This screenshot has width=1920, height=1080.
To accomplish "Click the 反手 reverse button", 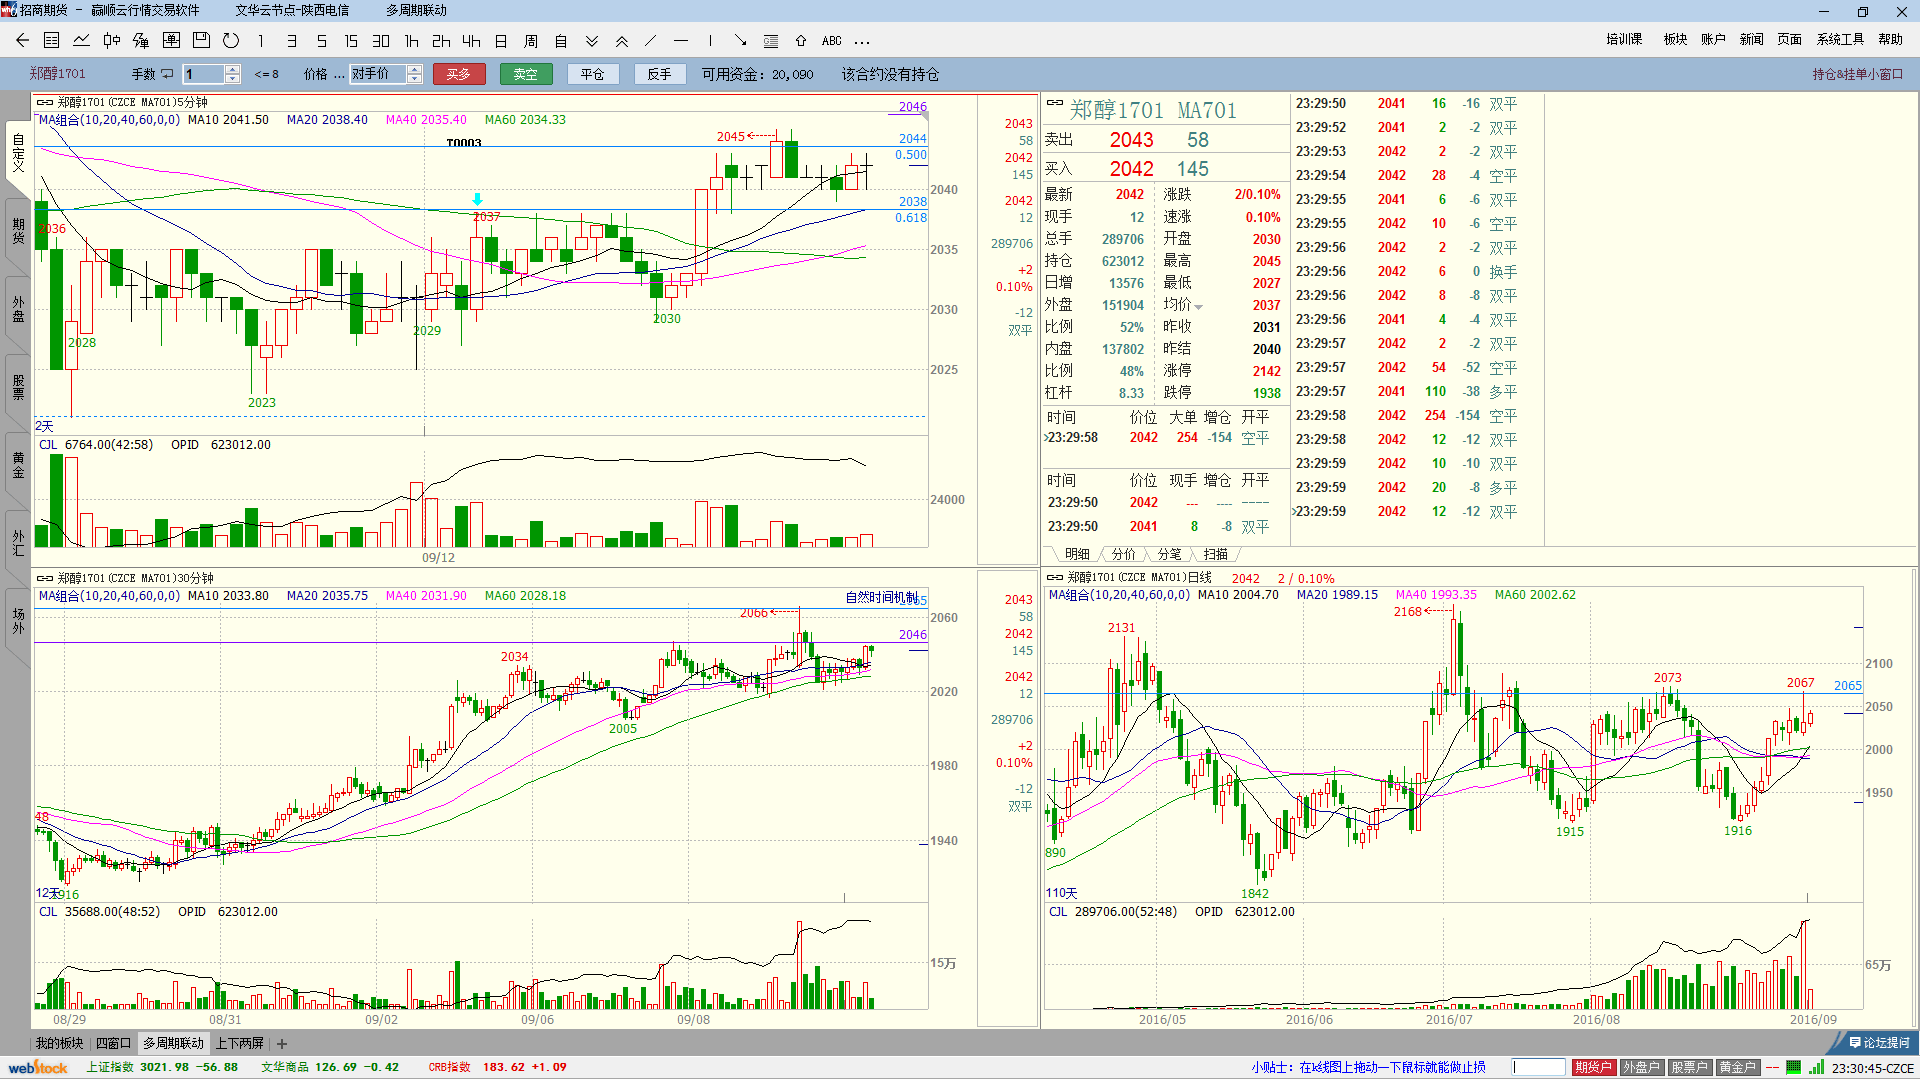I will coord(660,74).
